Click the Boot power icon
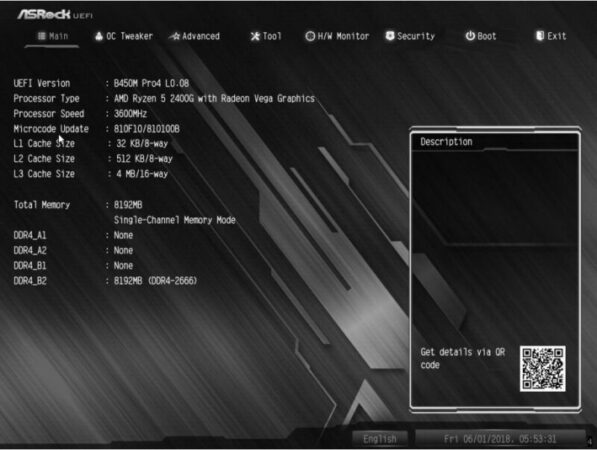597x450 pixels. click(x=470, y=36)
